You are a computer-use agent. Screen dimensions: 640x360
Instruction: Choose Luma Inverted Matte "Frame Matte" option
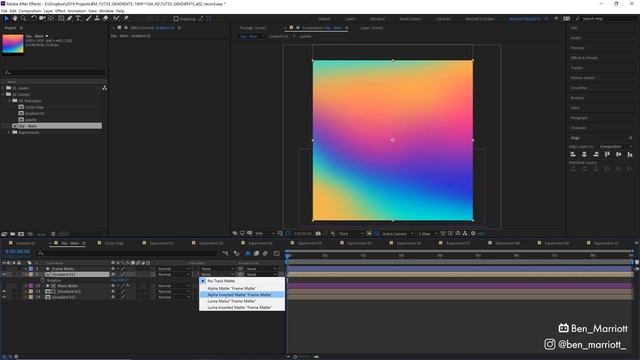point(242,307)
